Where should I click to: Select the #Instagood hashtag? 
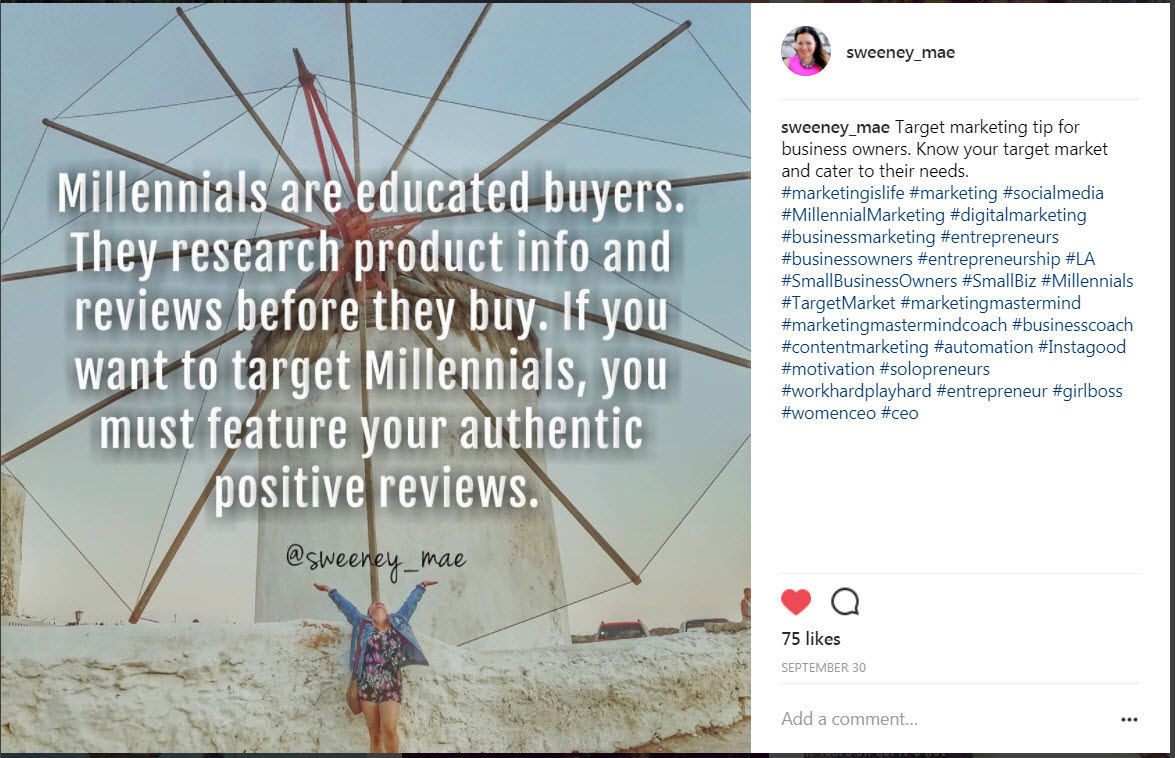click(1081, 347)
